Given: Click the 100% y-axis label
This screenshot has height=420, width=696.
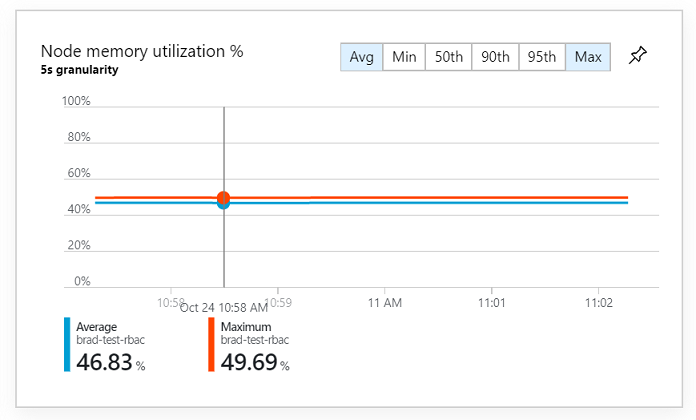Looking at the screenshot, I should 76,102.
